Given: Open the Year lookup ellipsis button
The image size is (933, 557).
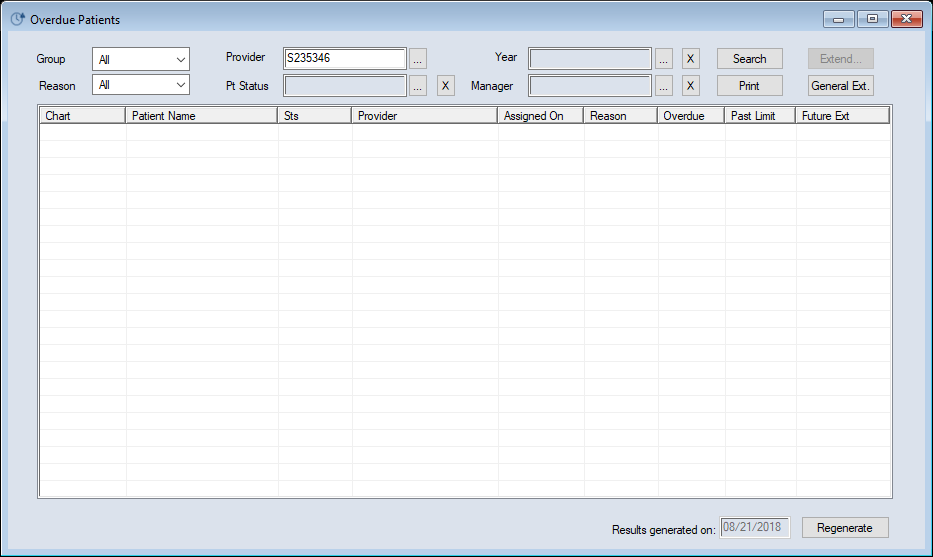Looking at the screenshot, I should 664,59.
